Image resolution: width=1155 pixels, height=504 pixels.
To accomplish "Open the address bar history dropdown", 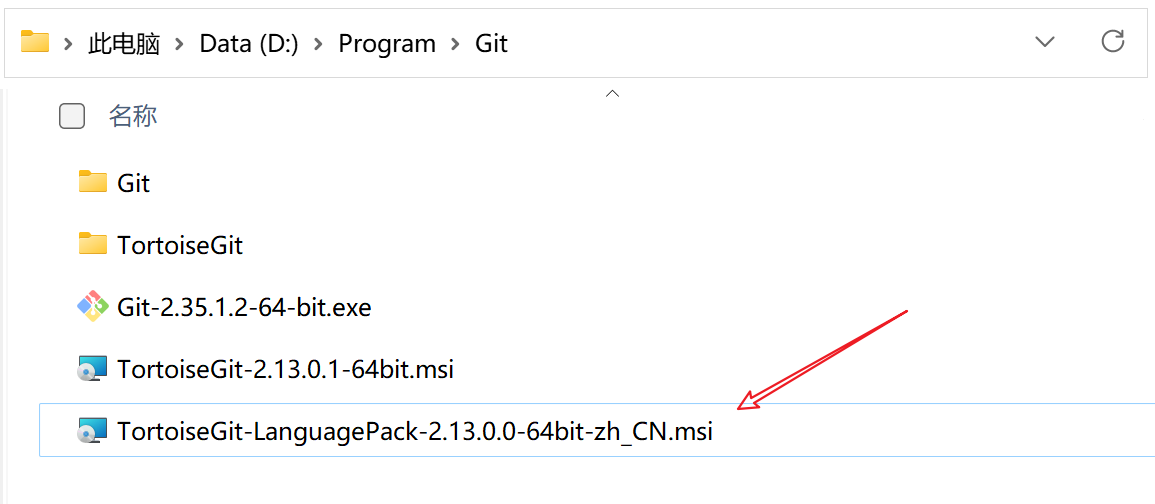I will 1045,42.
